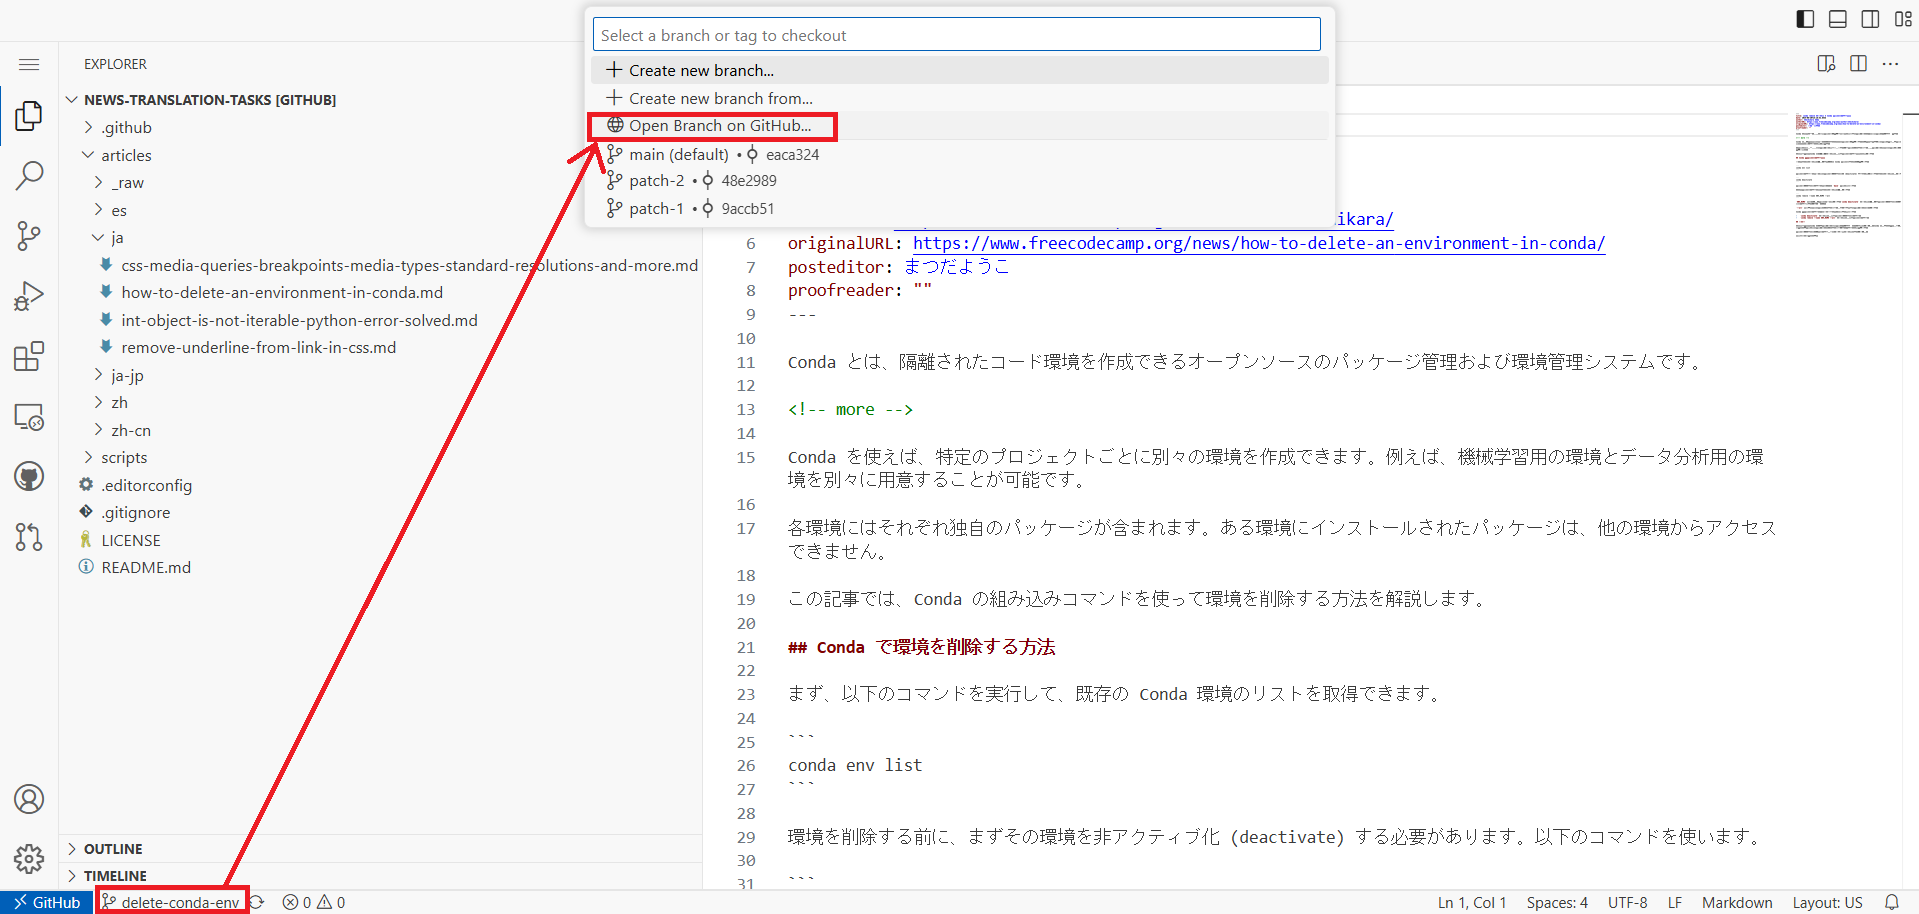
Task: Click Layout: US keyboard indicator
Action: coord(1827,902)
